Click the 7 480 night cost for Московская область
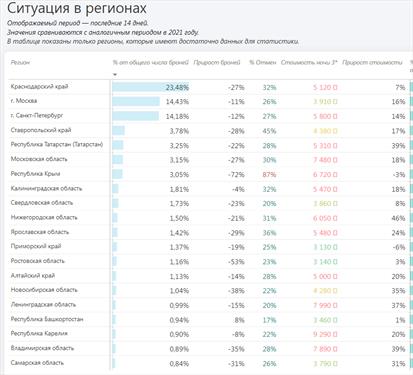Screen dimensions: 413x375 pyautogui.click(x=325, y=160)
